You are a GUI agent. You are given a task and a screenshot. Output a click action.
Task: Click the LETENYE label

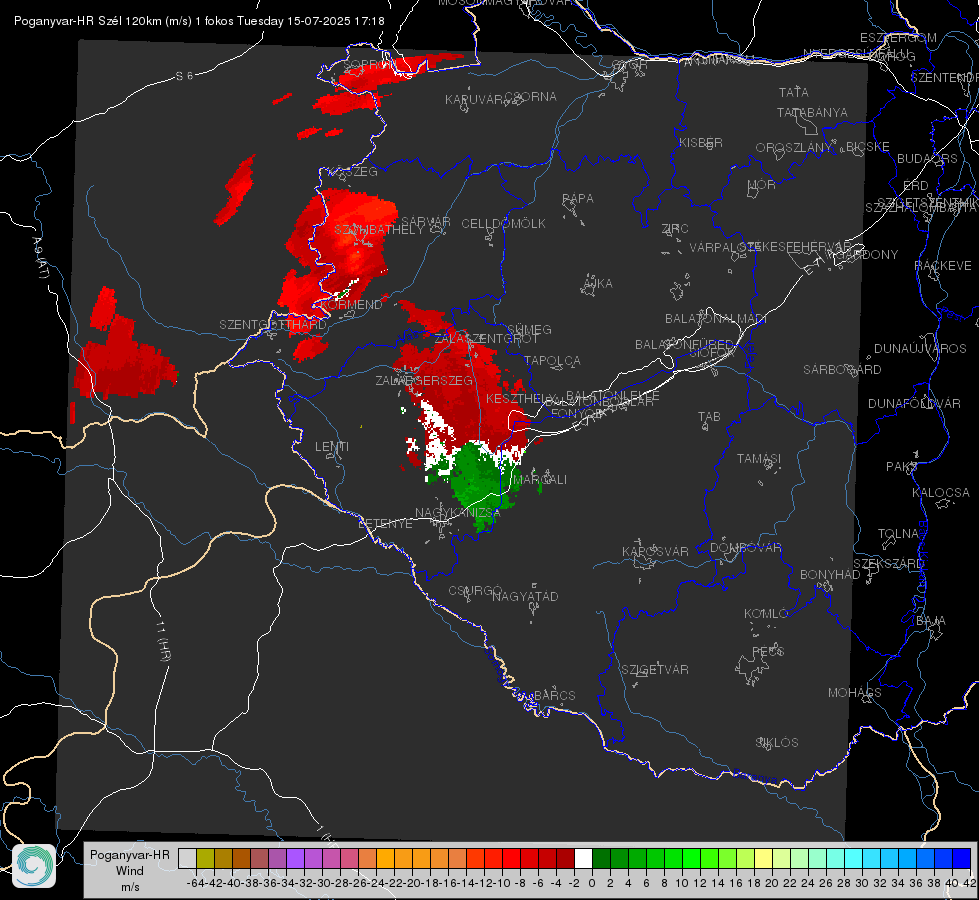pyautogui.click(x=385, y=524)
